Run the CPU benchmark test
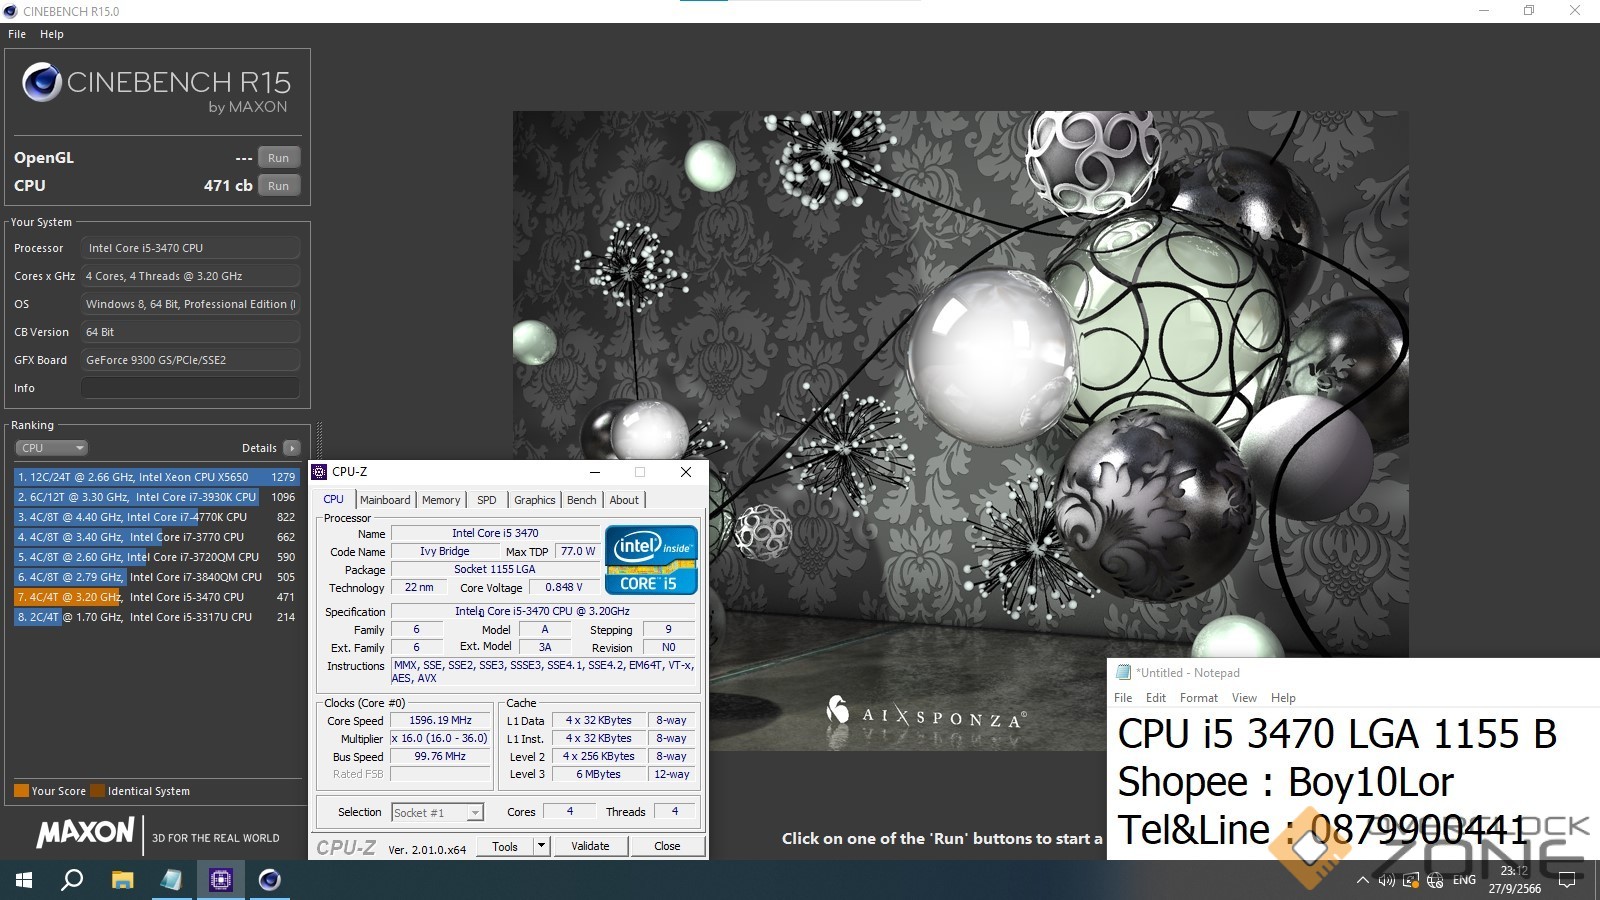This screenshot has height=900, width=1600. pyautogui.click(x=278, y=186)
